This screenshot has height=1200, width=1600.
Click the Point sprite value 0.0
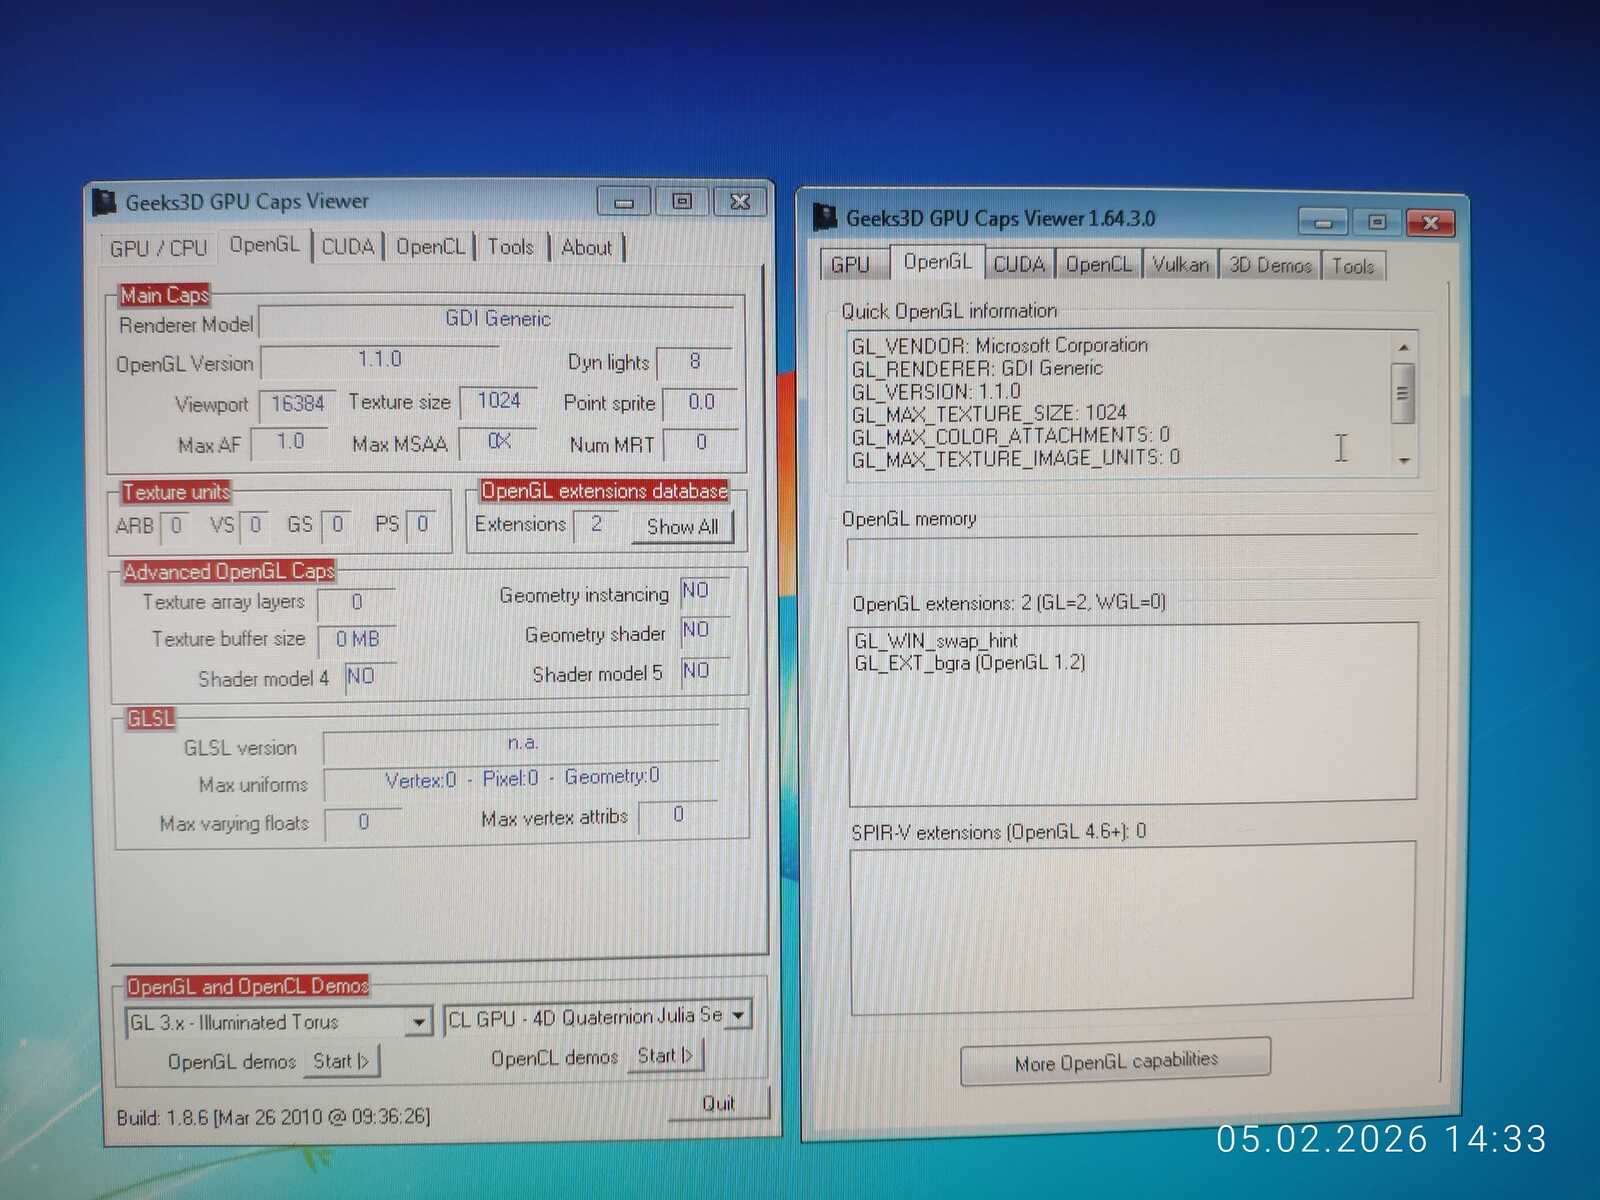click(x=701, y=403)
